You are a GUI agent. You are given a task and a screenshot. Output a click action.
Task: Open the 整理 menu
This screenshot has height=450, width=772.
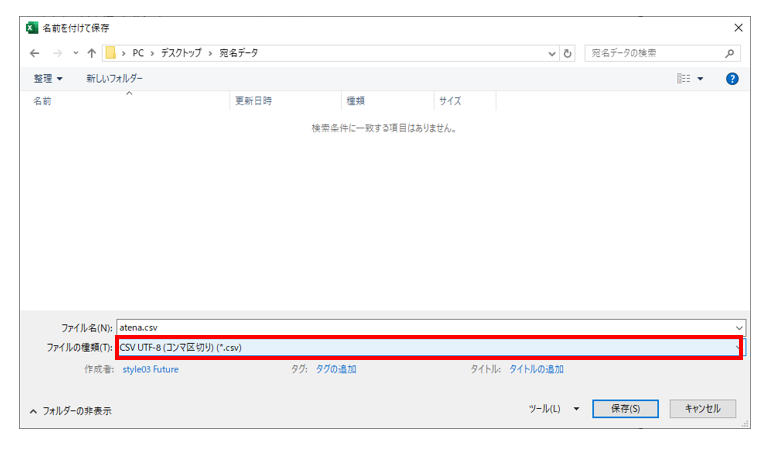[48, 78]
